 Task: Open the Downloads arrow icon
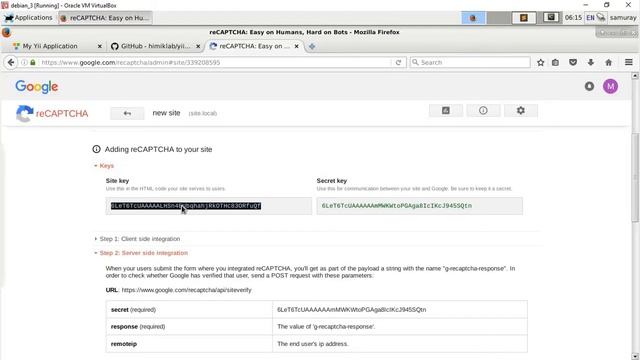pos(591,62)
